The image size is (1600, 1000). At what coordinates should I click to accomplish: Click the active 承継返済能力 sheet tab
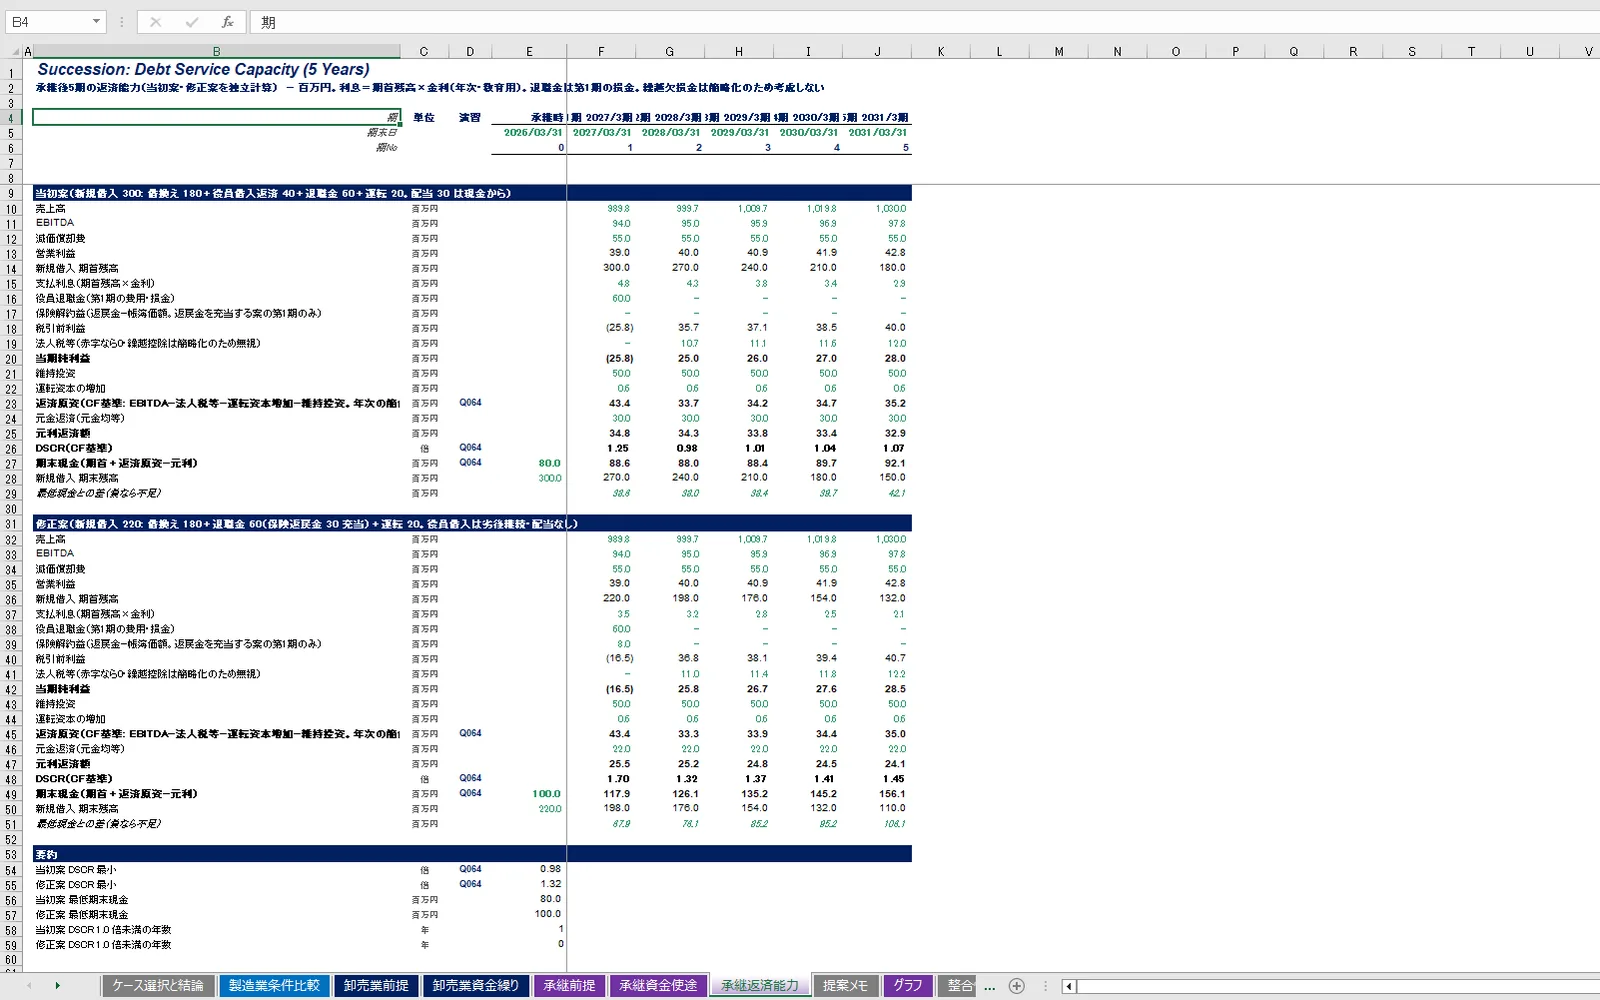(x=760, y=986)
